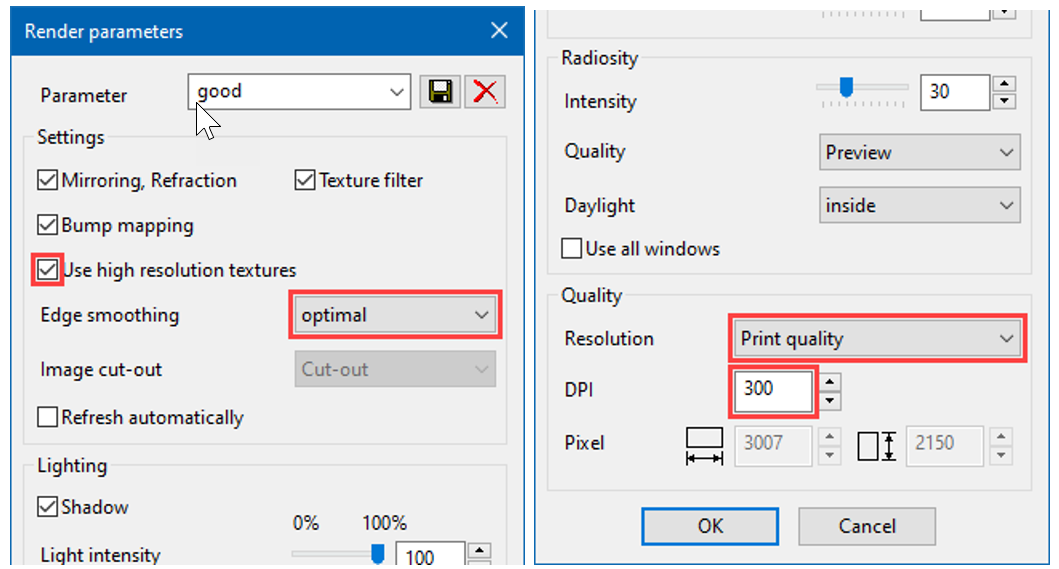Decrease Radiosity Intensity with down arrow
The image size is (1059, 569).
pyautogui.click(x=1006, y=102)
